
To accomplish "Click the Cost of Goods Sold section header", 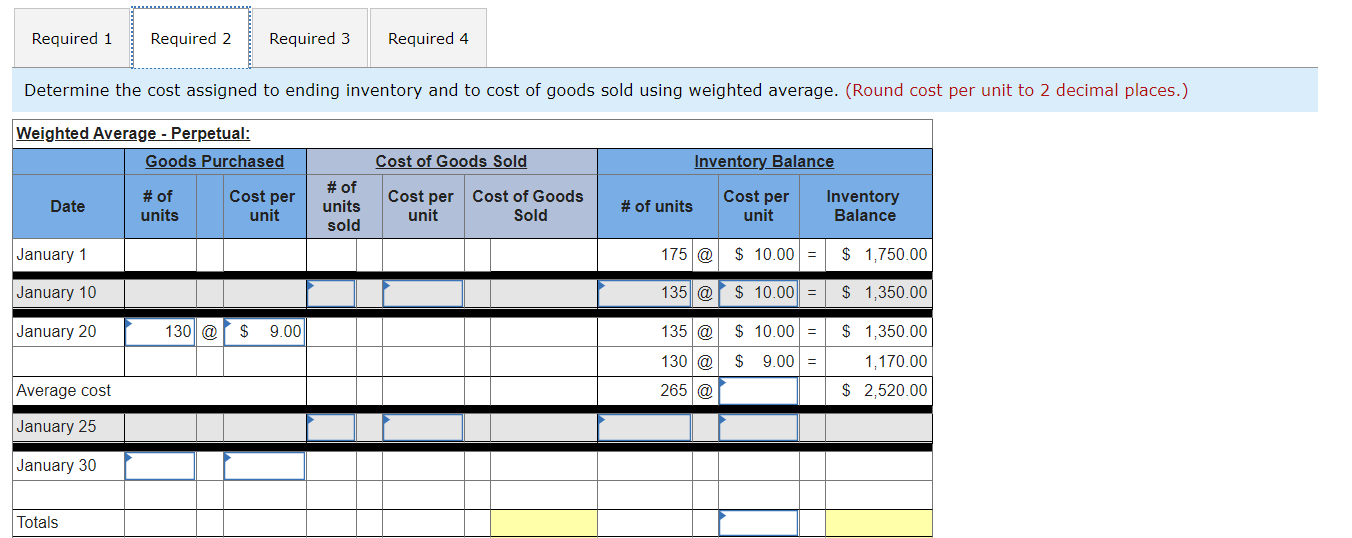I will pos(451,161).
